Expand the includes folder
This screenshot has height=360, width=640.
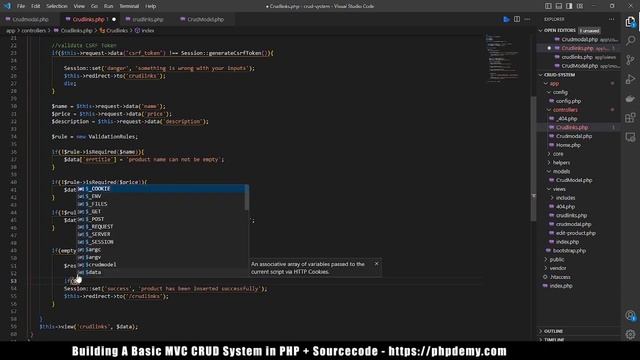(x=552, y=198)
